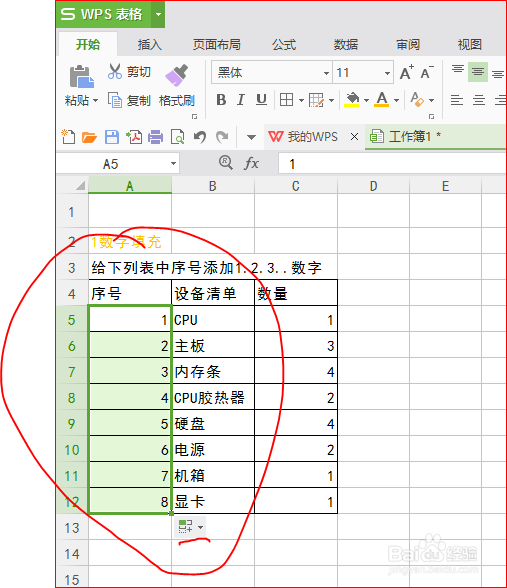Viewport: 507px width, 588px height.
Task: Click the Cut scissors icon
Action: pyautogui.click(x=115, y=71)
